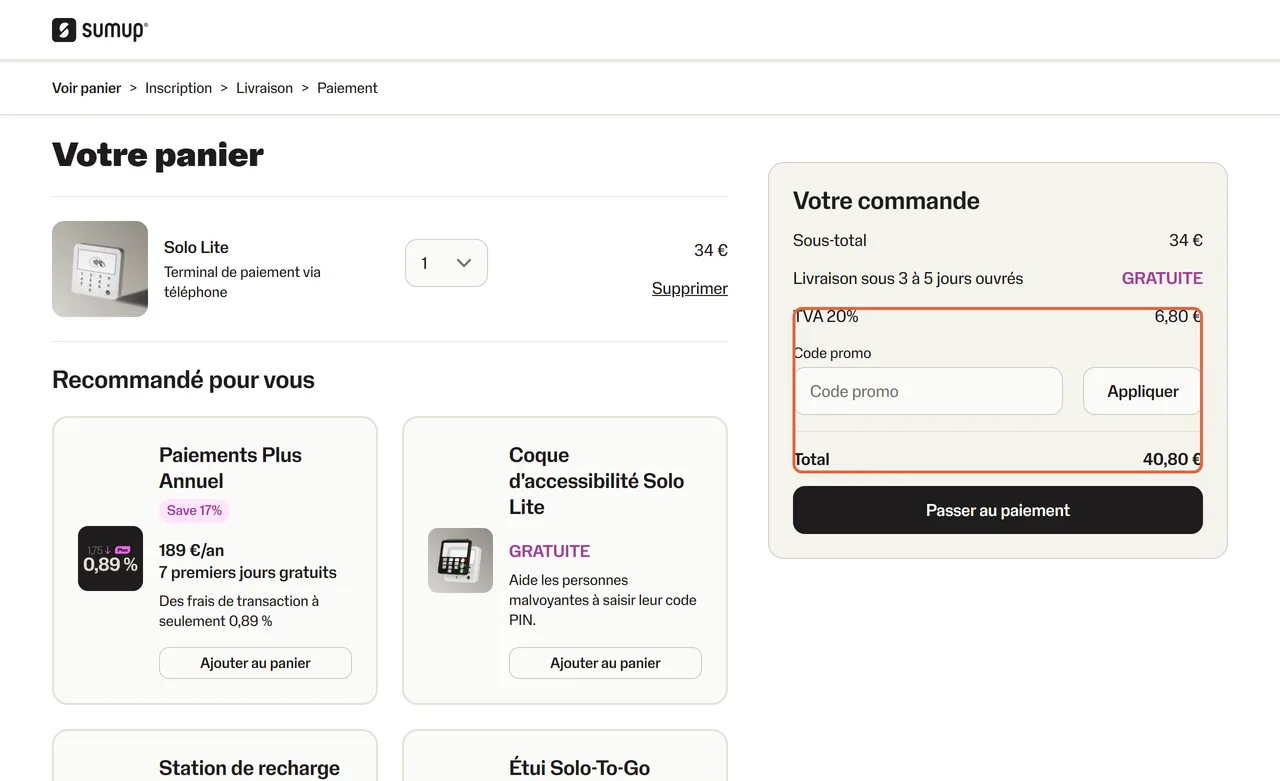The height and width of the screenshot is (781, 1280).
Task: Expand the quantity dropdown chevron
Action: tap(463, 263)
